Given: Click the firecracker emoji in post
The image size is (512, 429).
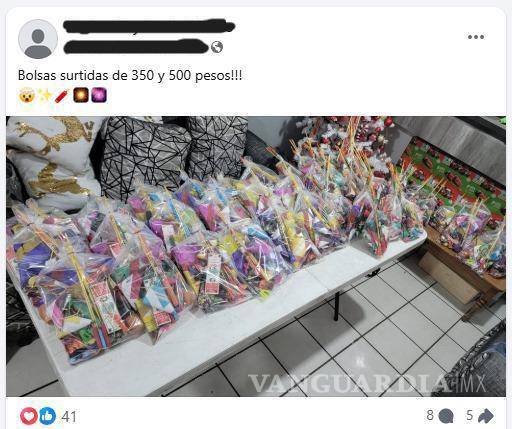Looking at the screenshot, I should [62, 96].
